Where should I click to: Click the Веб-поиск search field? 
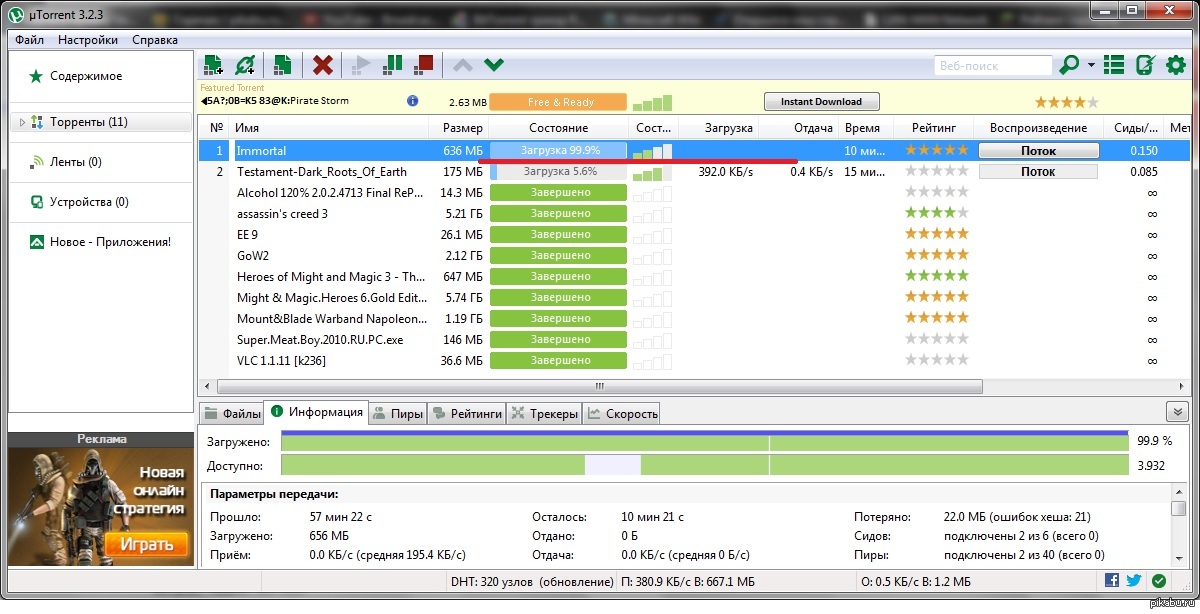coord(992,66)
